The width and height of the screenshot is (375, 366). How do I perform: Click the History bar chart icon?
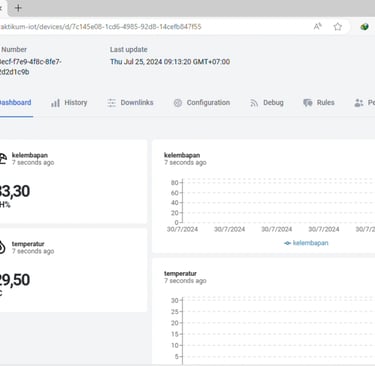coord(55,103)
